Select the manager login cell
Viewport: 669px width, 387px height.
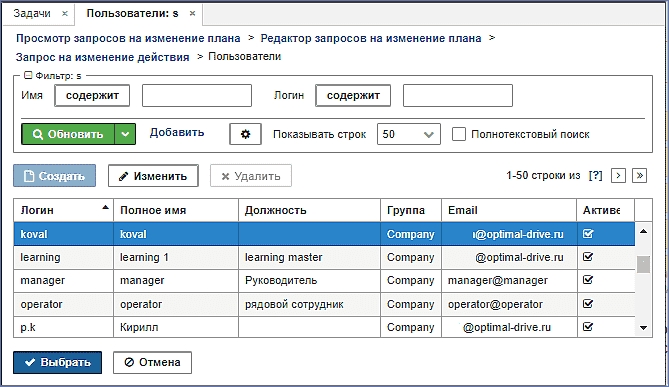coord(64,280)
